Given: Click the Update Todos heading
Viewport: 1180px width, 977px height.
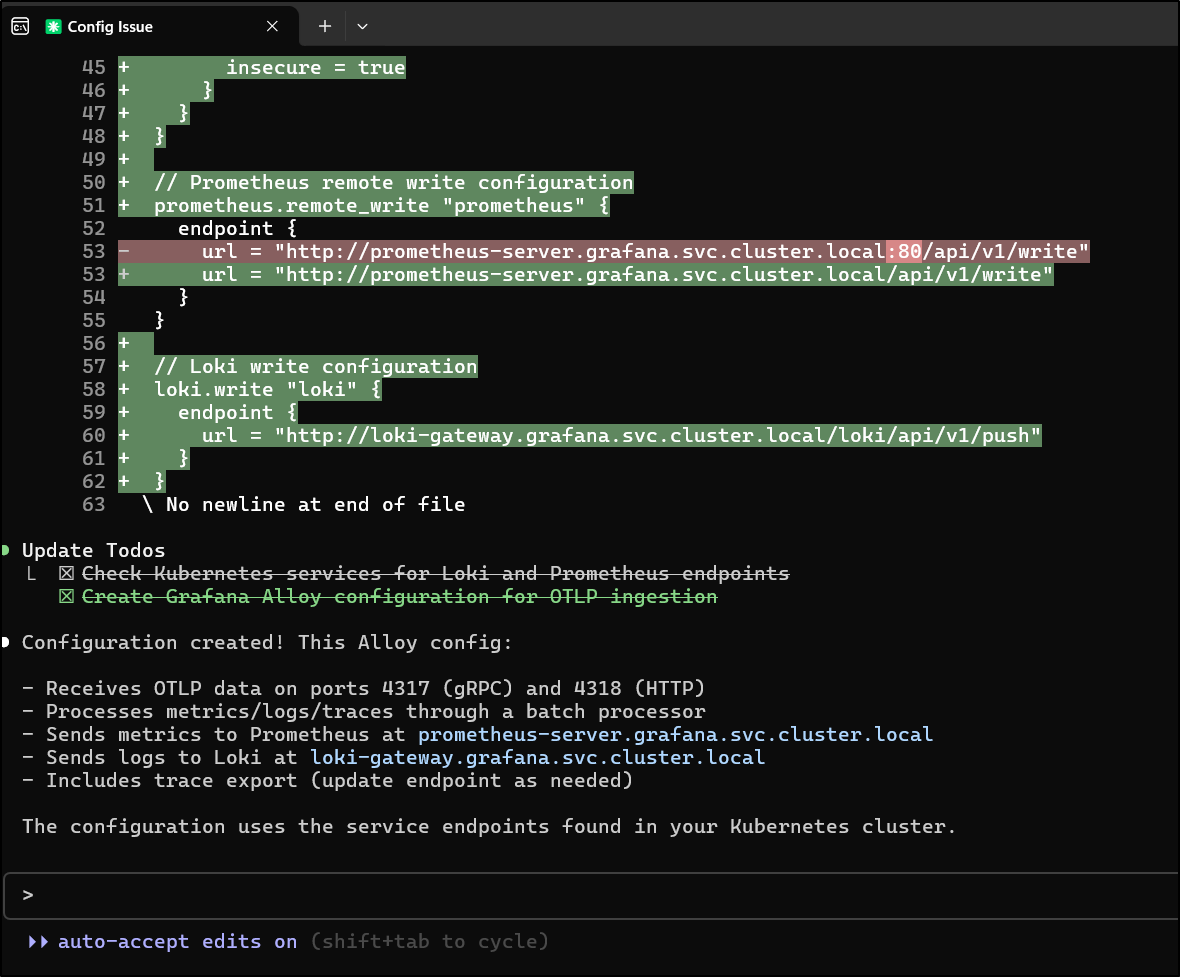Looking at the screenshot, I should coord(93,550).
